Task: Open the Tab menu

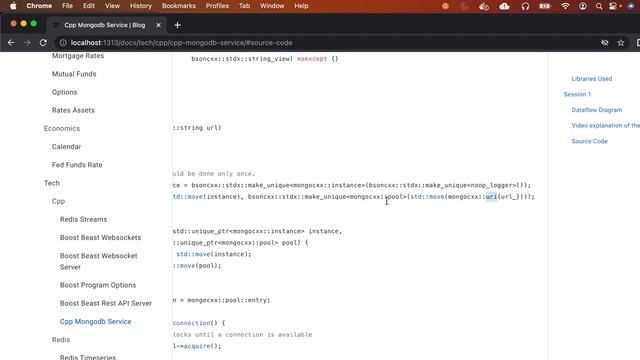Action: (244, 6)
